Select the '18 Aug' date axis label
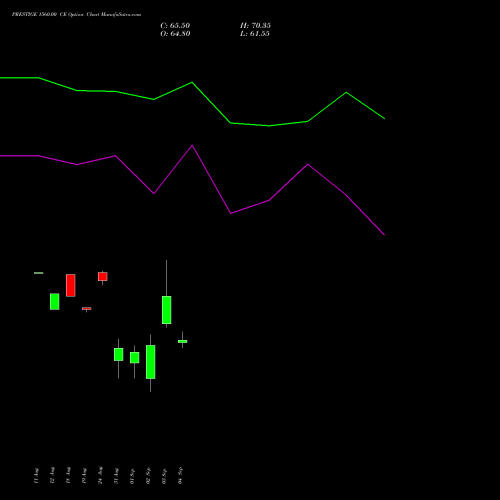The width and height of the screenshot is (500, 500). coord(68,476)
